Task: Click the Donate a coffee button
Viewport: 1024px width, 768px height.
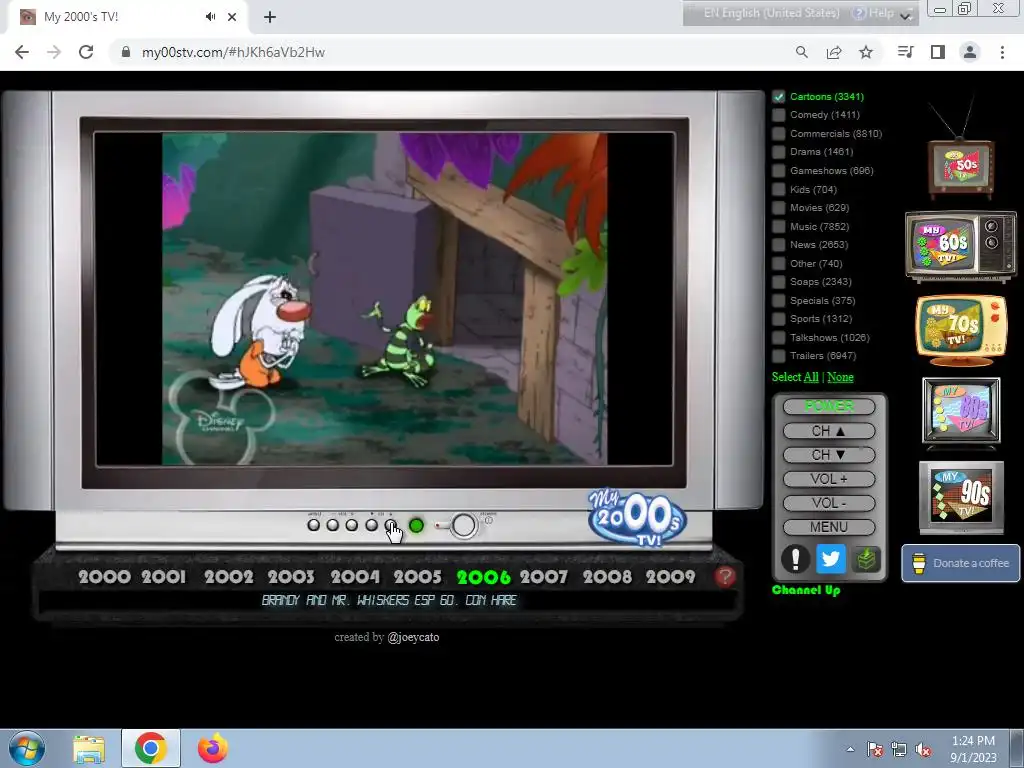Action: click(961, 563)
